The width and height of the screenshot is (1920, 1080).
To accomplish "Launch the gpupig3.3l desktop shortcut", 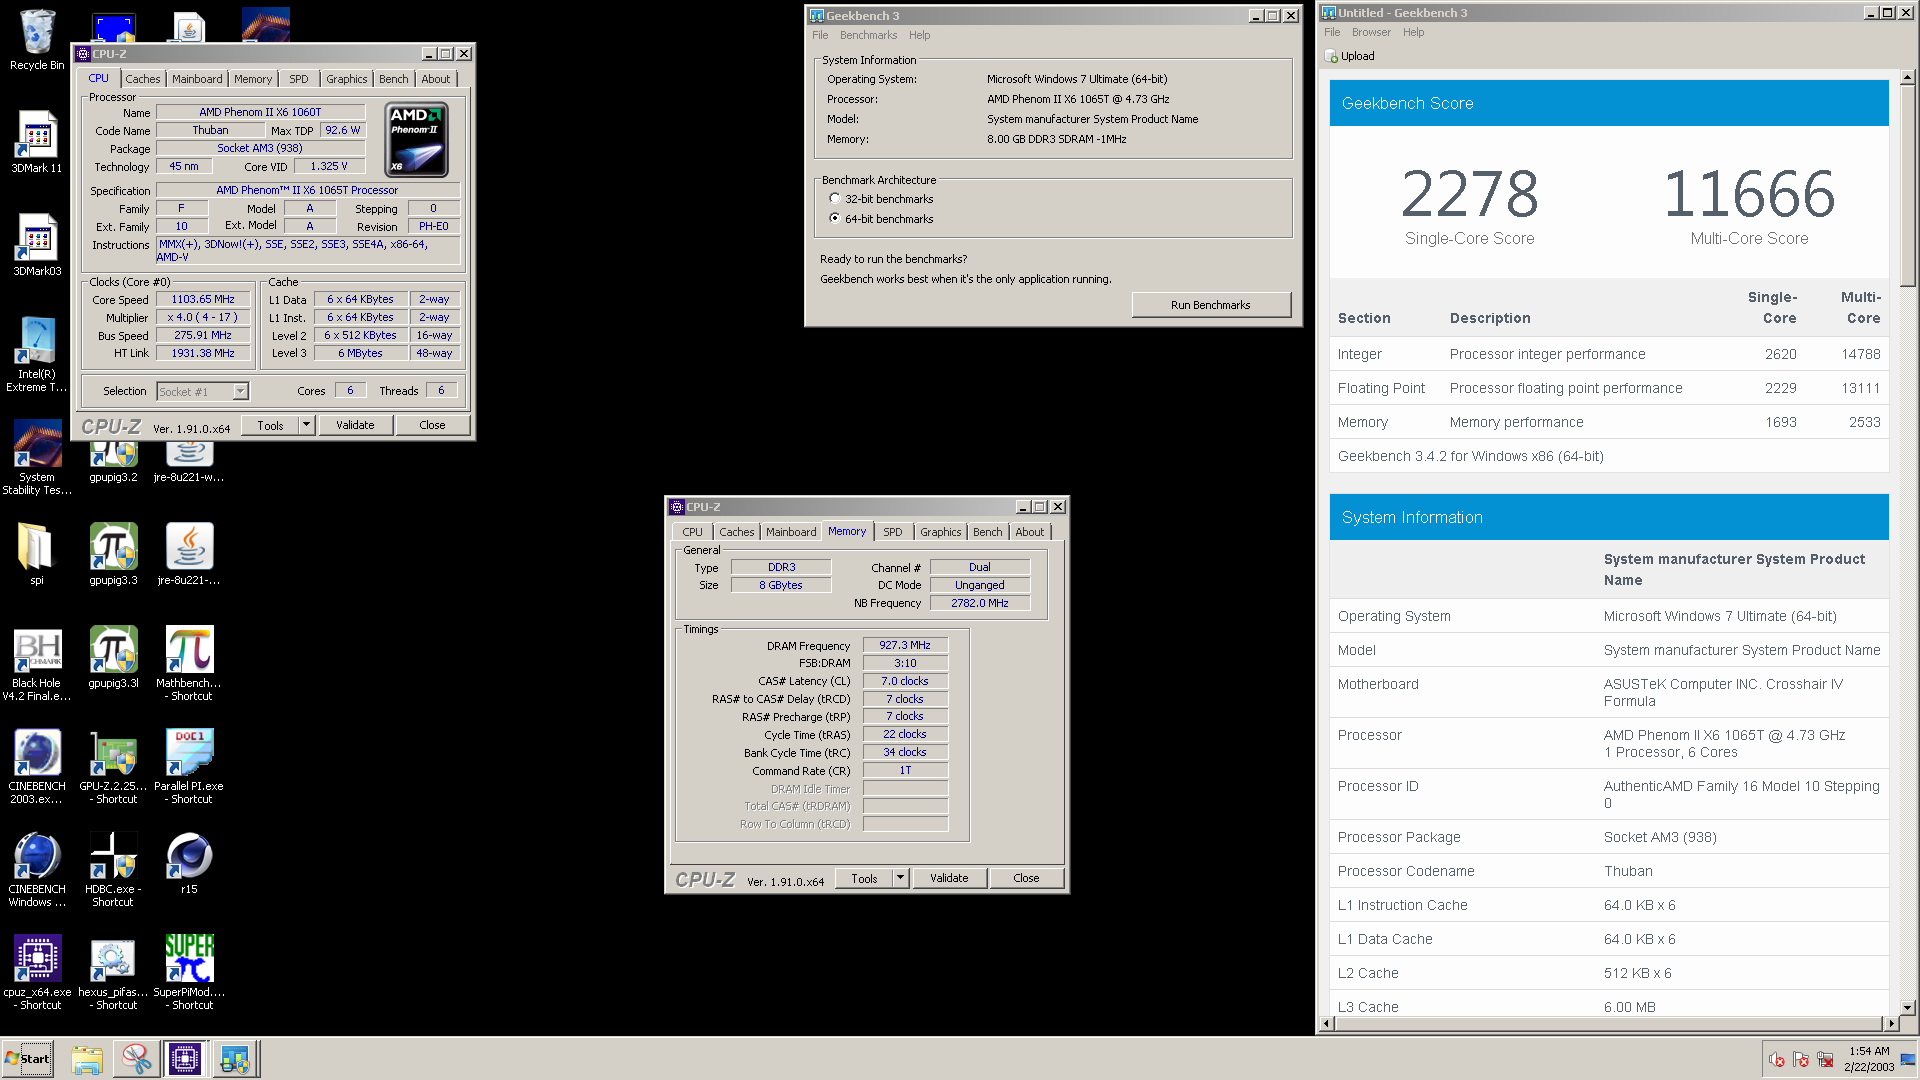I will [x=113, y=657].
